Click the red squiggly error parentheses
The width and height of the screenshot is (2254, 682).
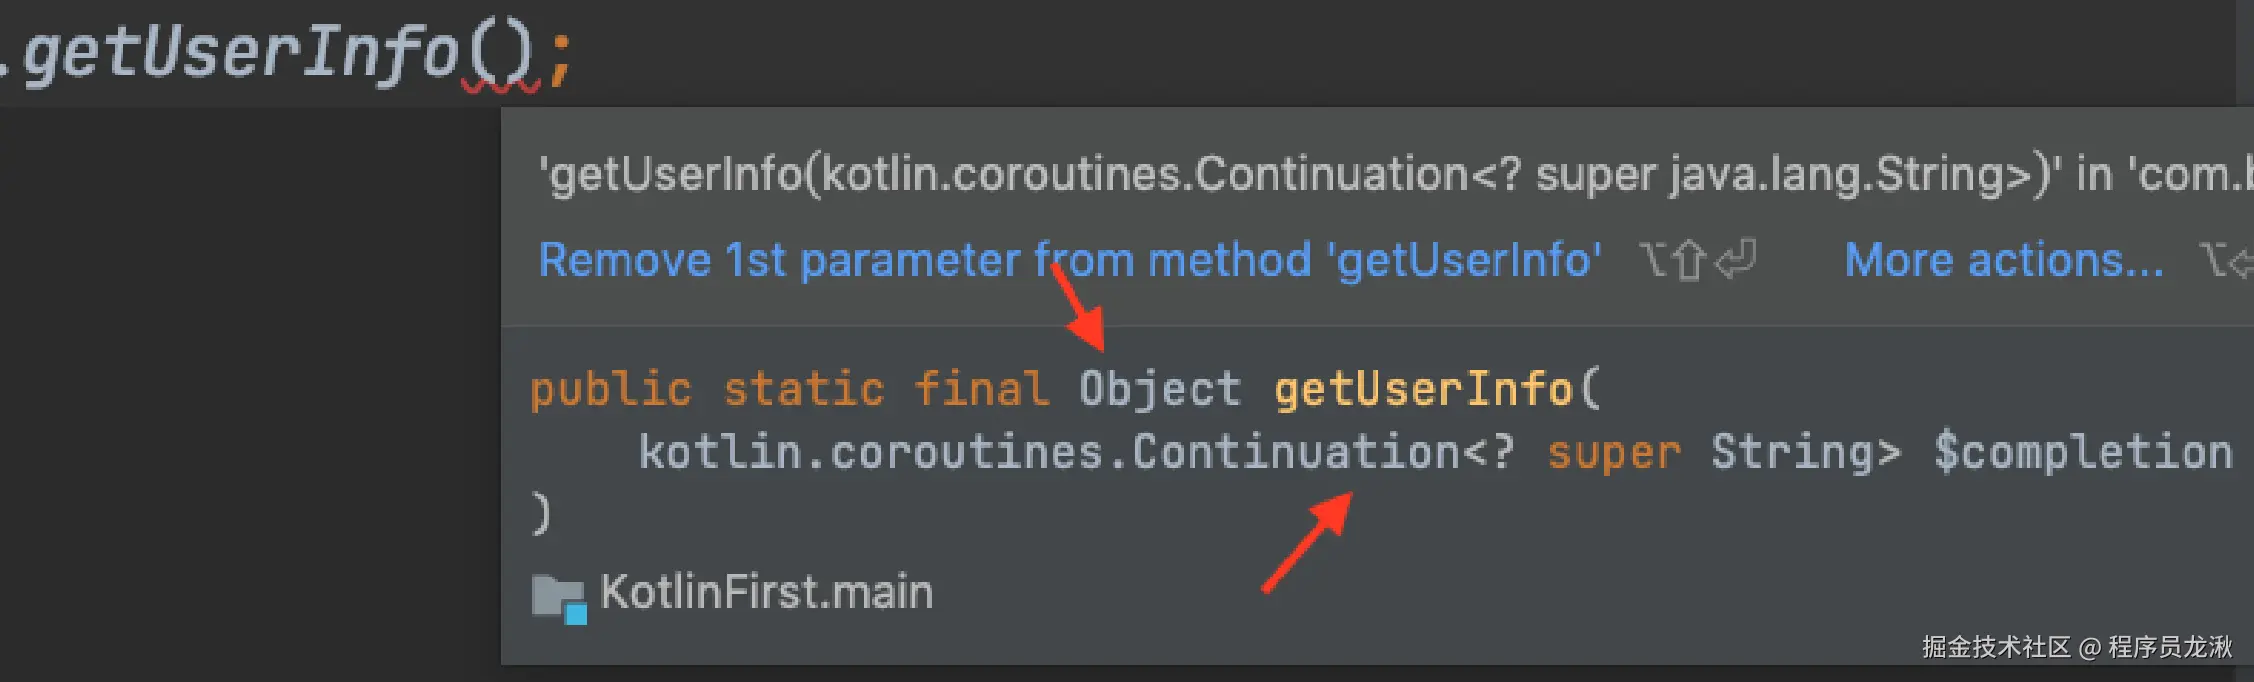click(500, 62)
